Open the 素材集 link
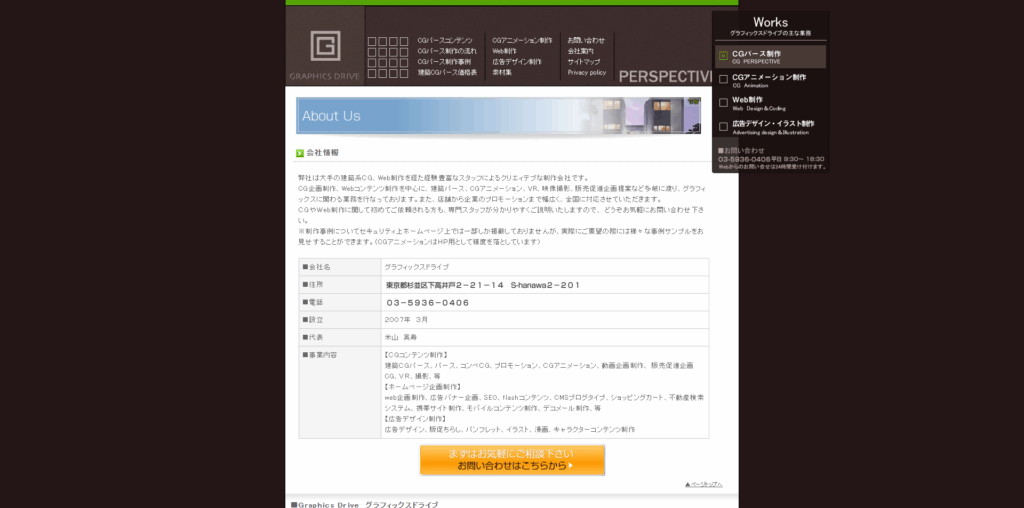Image resolution: width=1024 pixels, height=508 pixels. click(x=502, y=73)
